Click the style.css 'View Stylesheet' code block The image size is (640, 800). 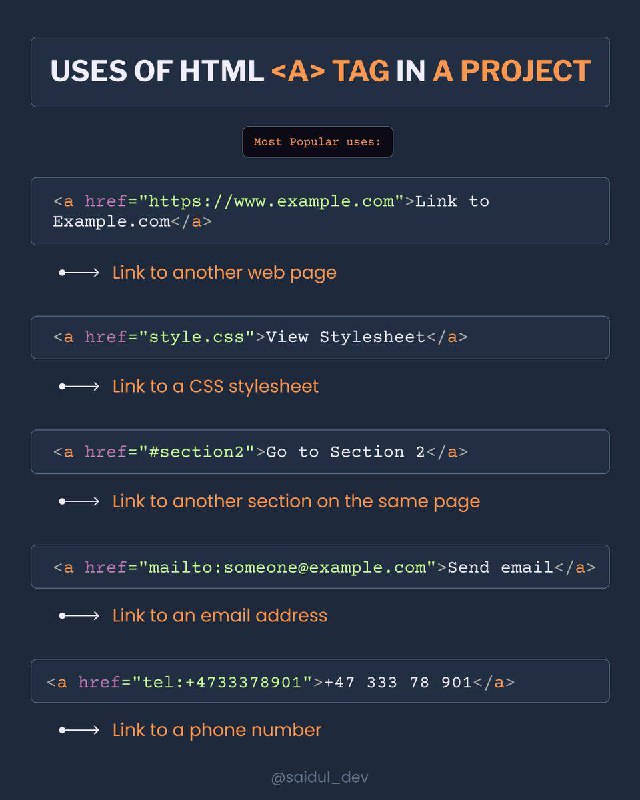(320, 337)
